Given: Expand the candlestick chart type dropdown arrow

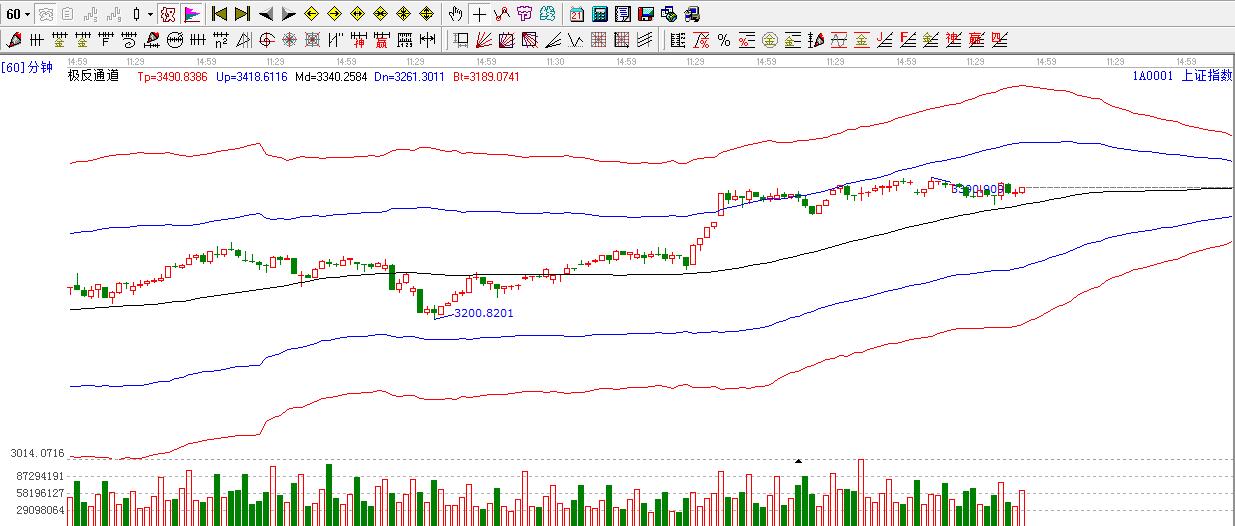Looking at the screenshot, I should click(x=150, y=14).
